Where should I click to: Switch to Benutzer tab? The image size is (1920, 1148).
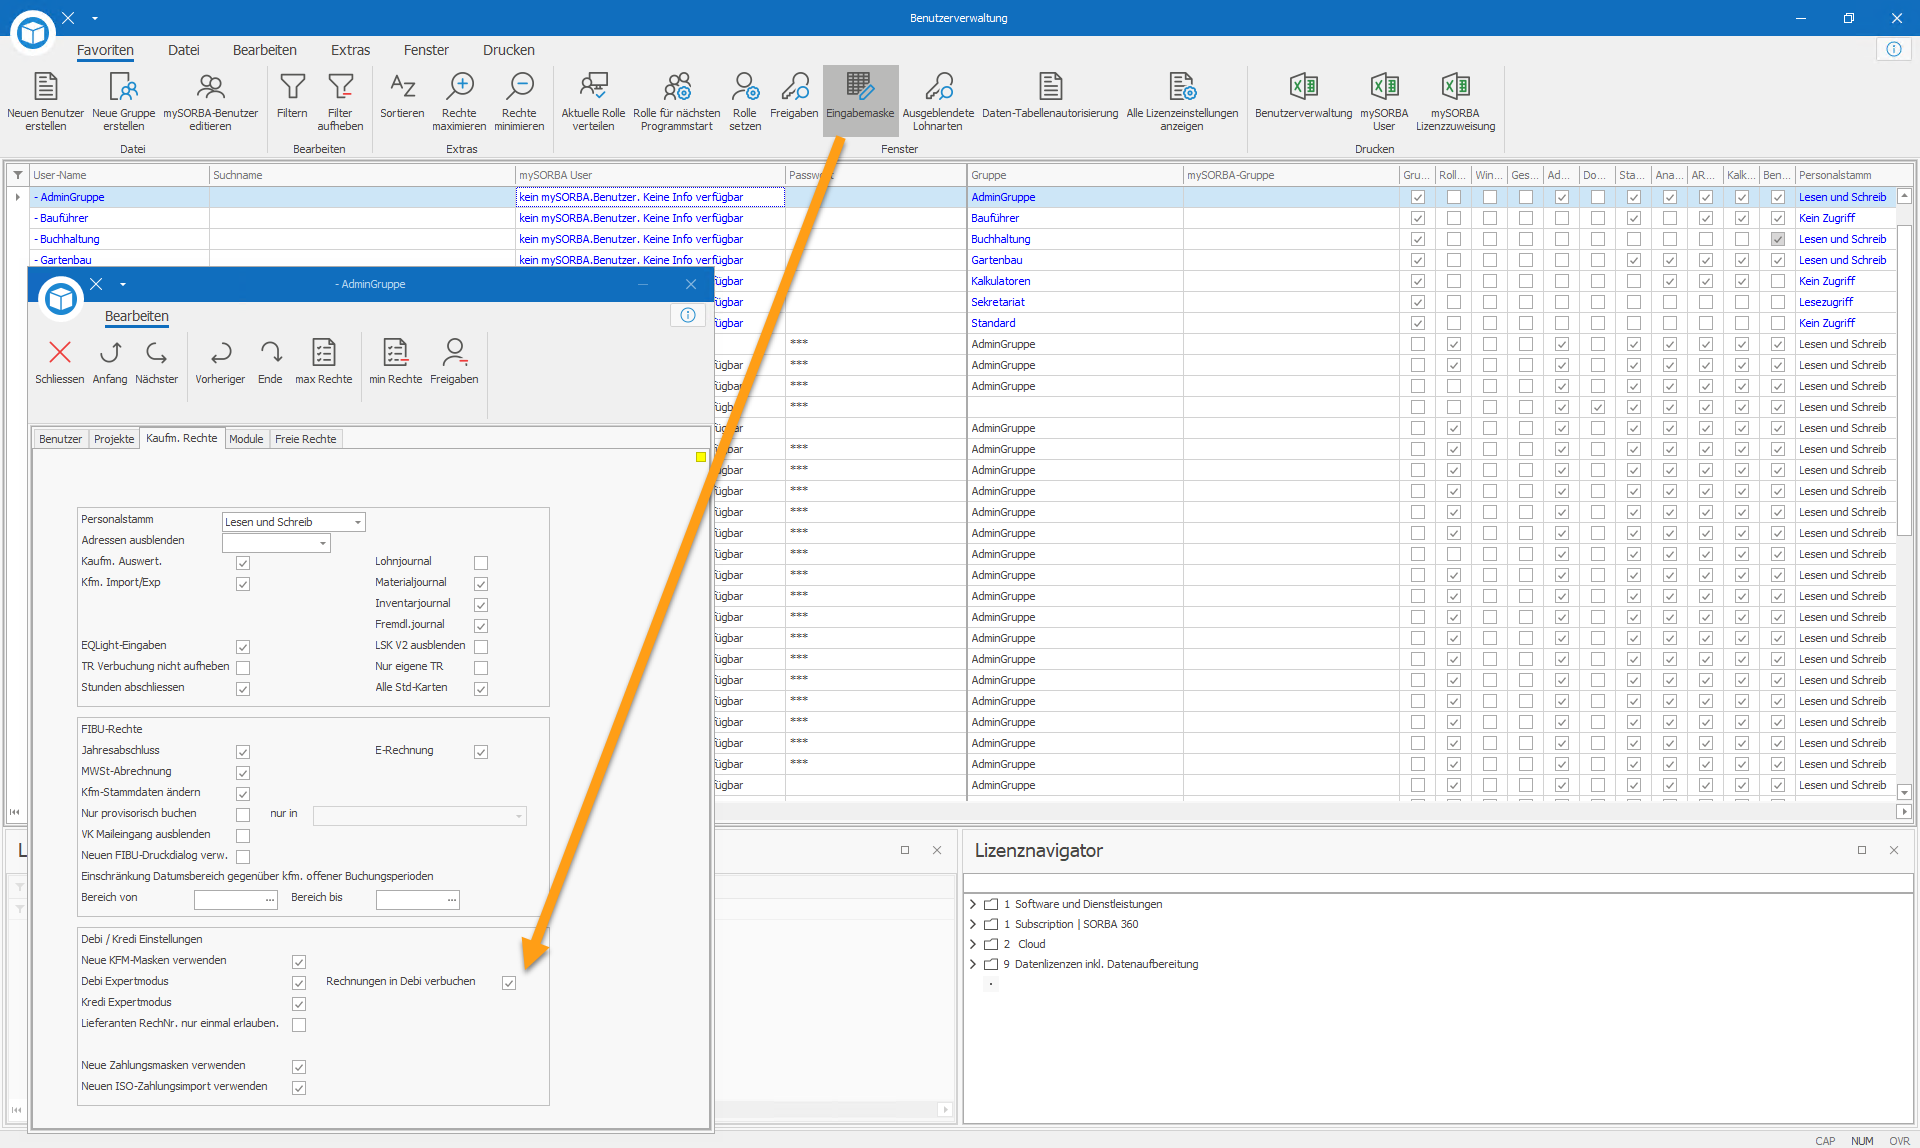coord(60,439)
